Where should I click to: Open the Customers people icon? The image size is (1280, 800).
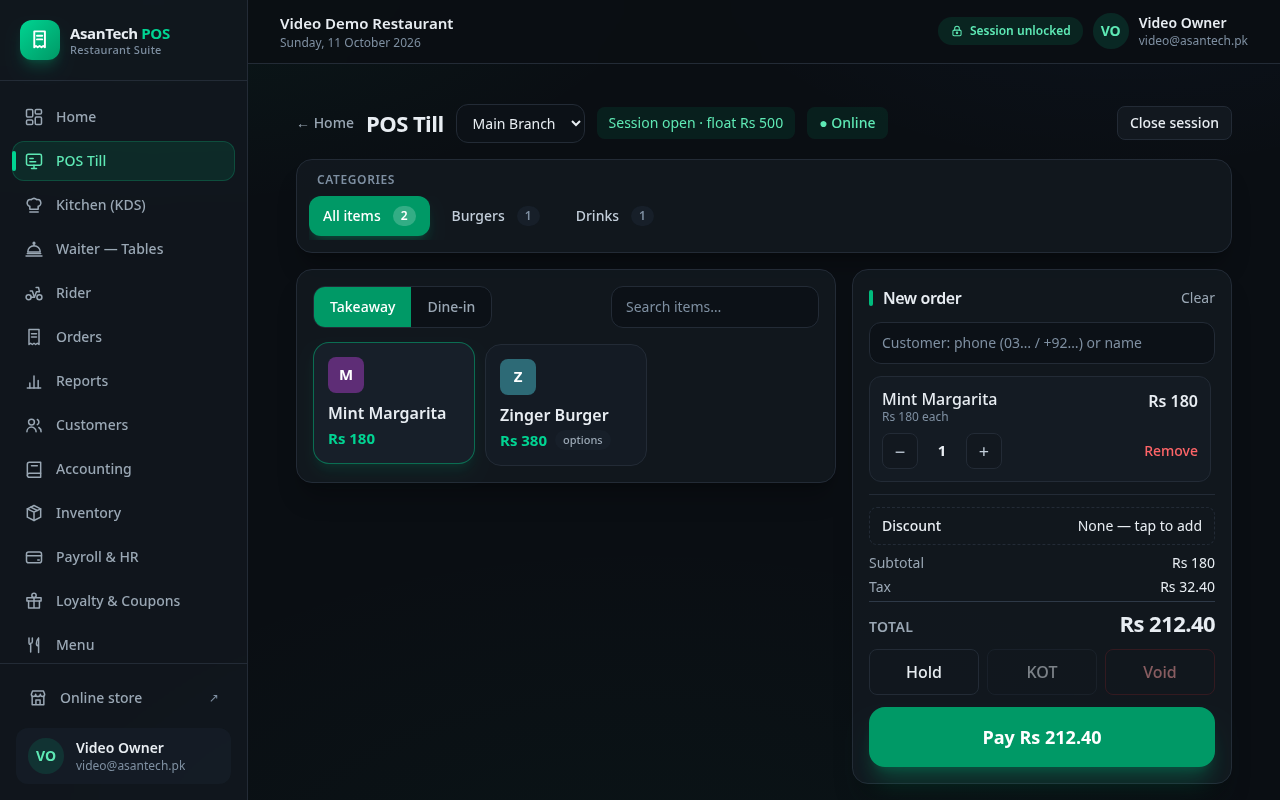[34, 425]
